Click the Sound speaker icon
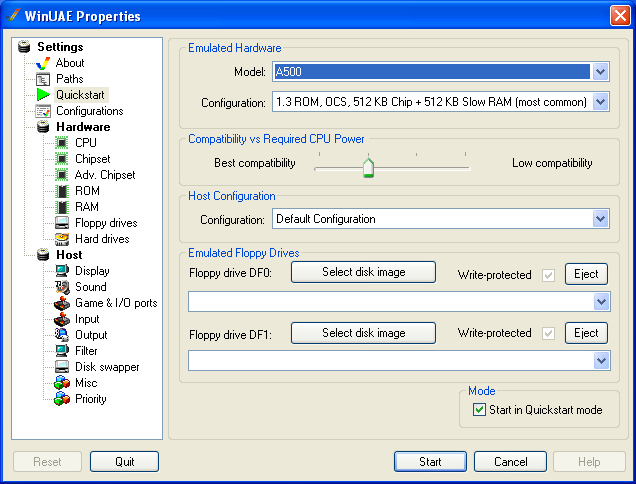This screenshot has height=484, width=636. tap(62, 287)
